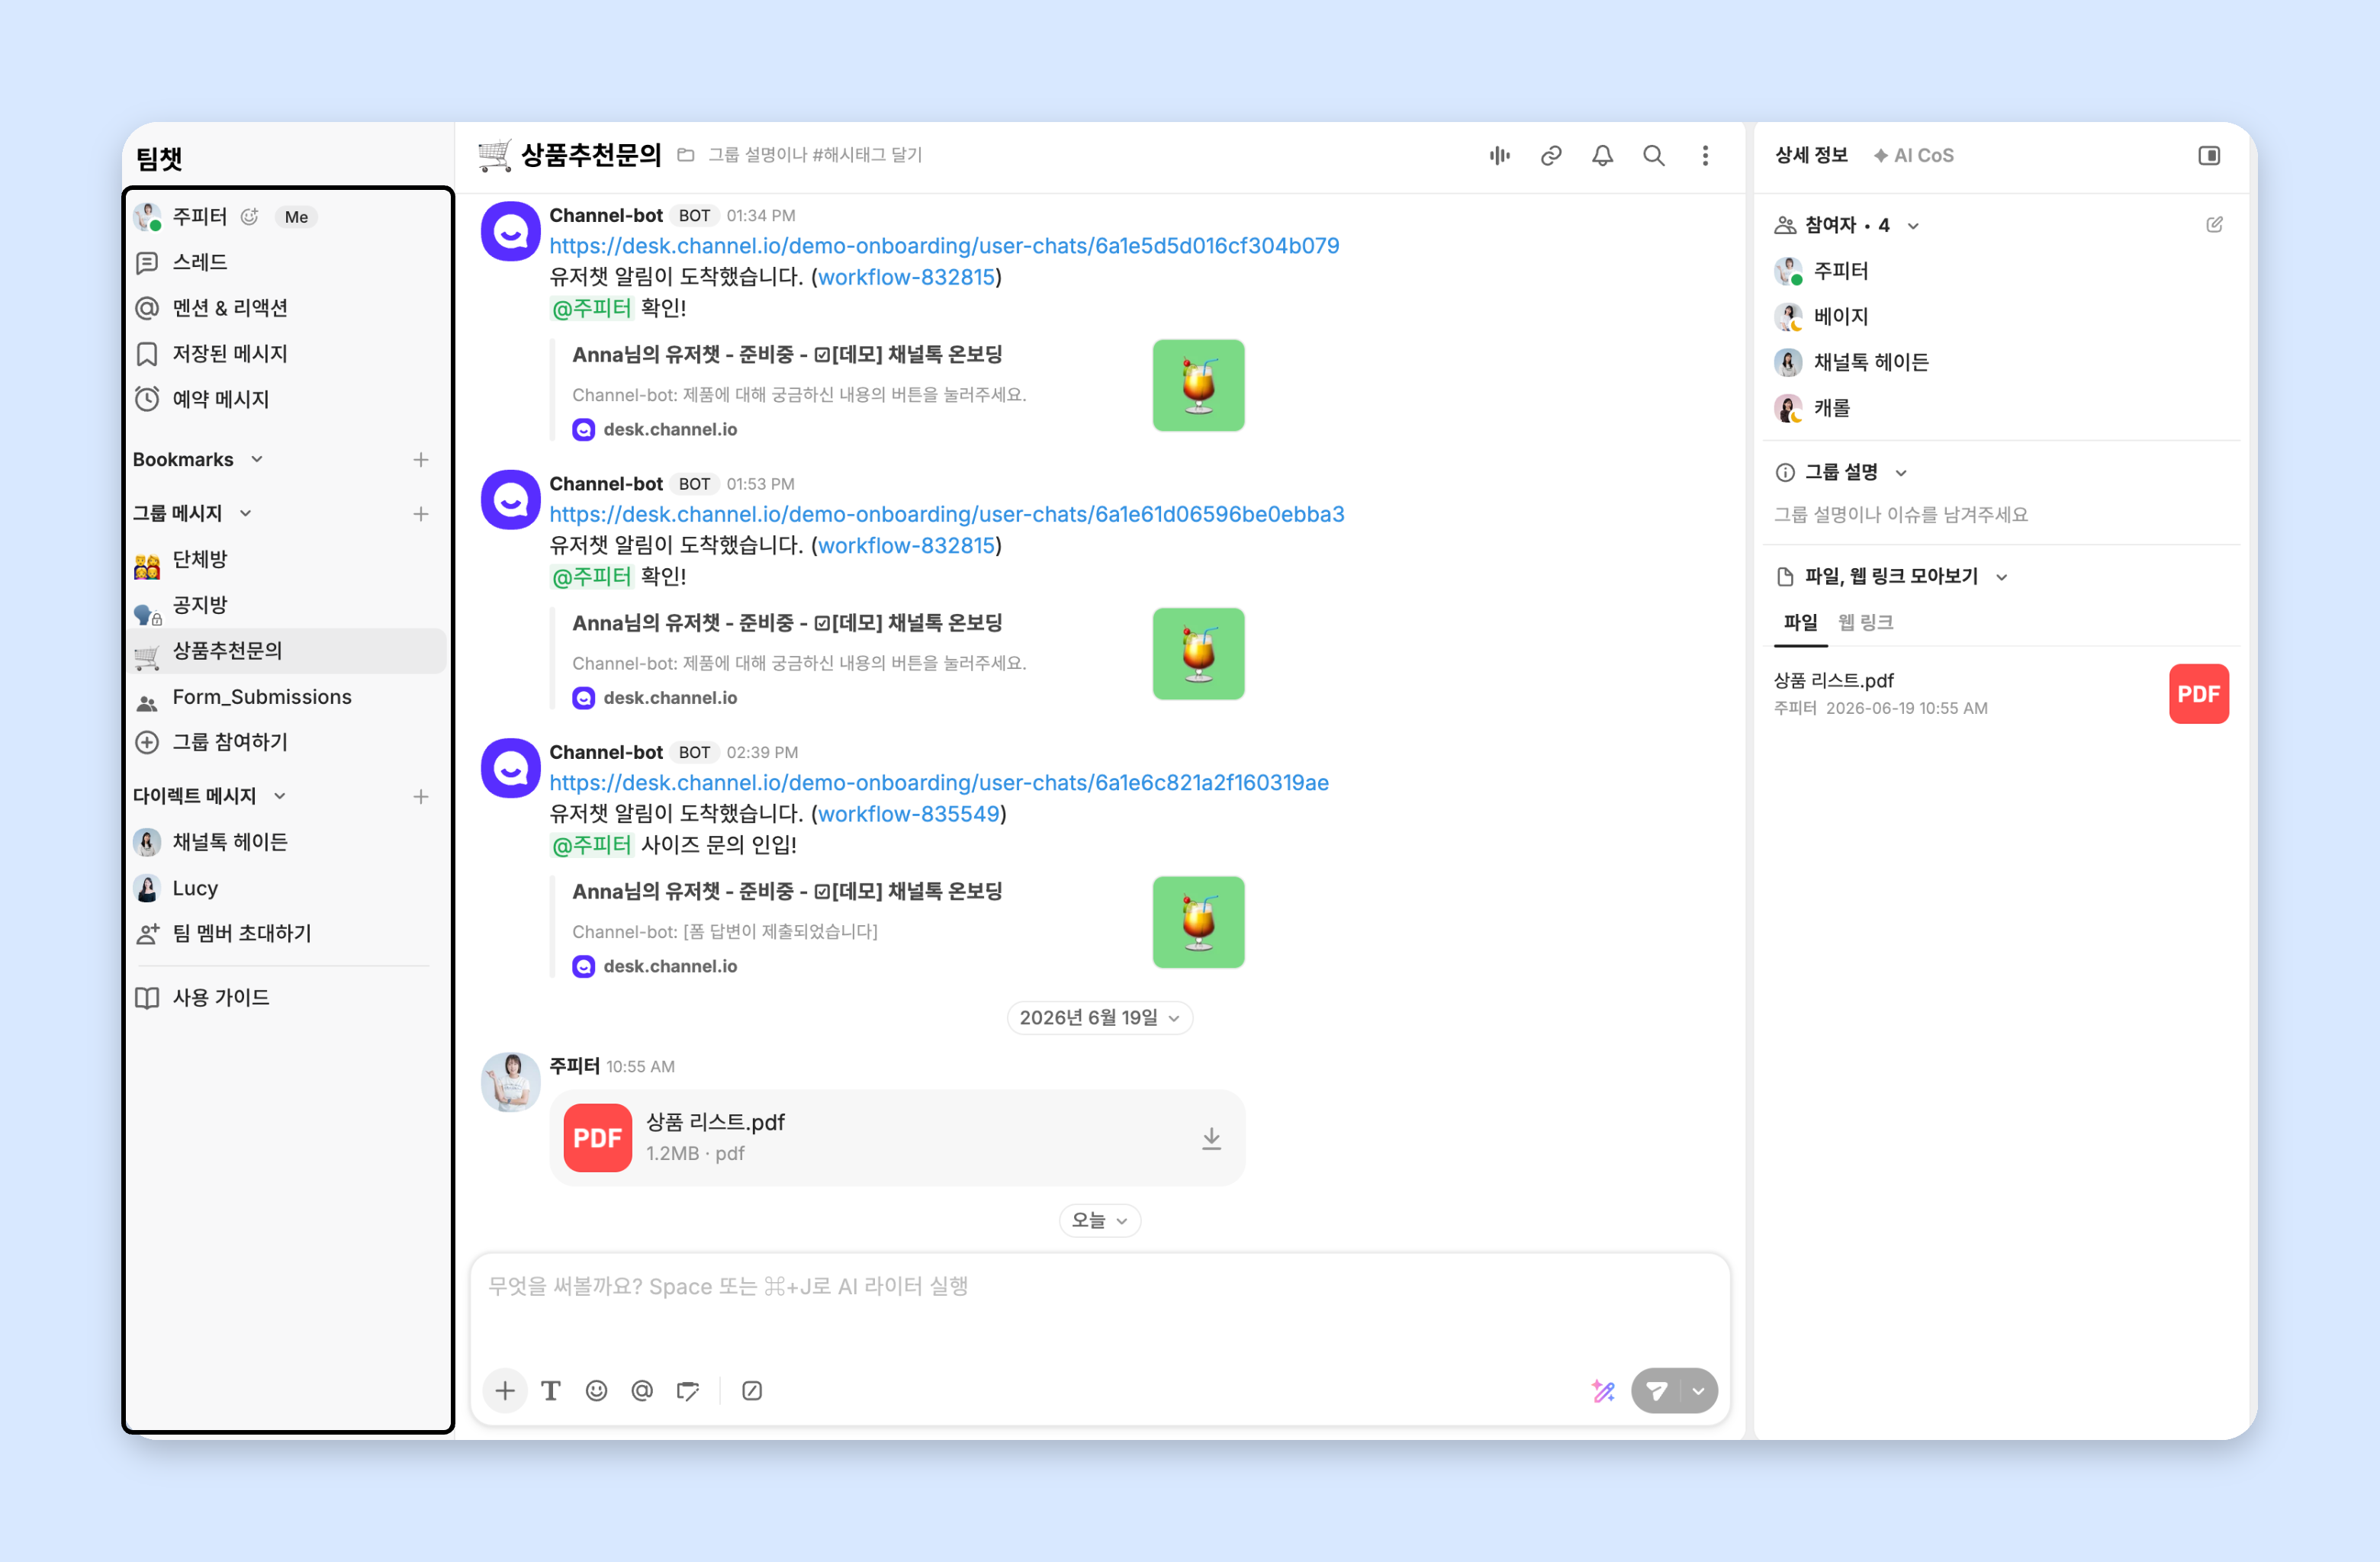Open the user-chats link ending 304b079
The width and height of the screenshot is (2380, 1562).
tap(944, 246)
